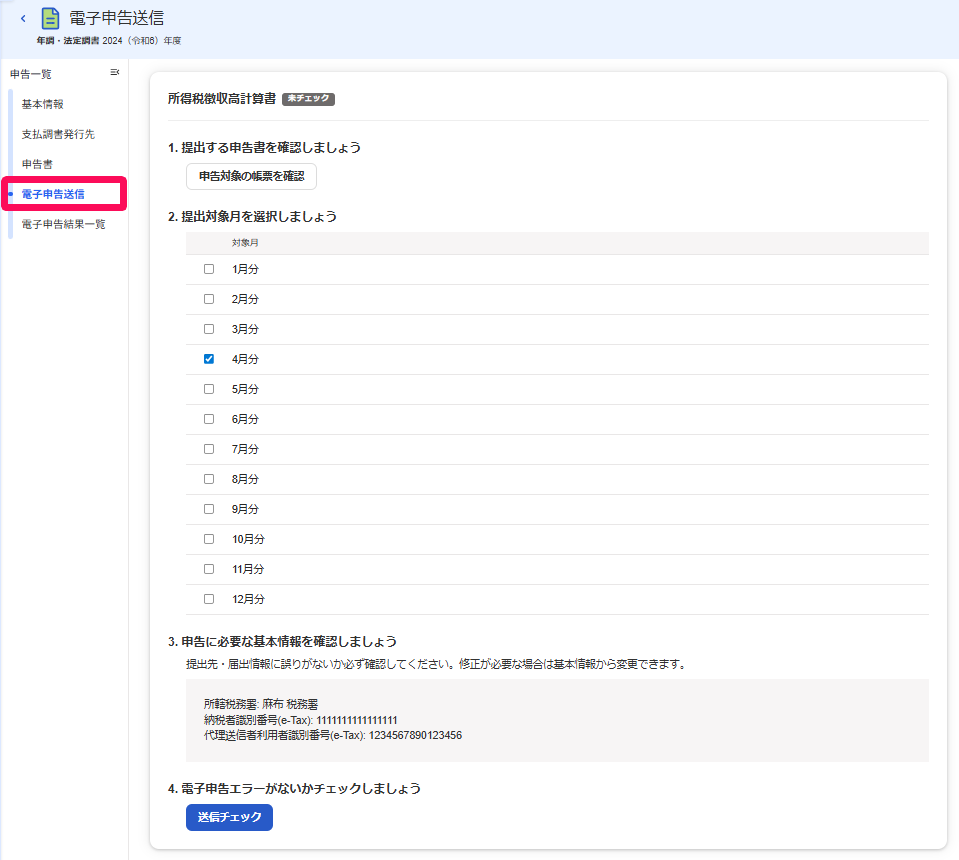Check the 6月分 checkbox
This screenshot has height=860, width=959.
[209, 419]
